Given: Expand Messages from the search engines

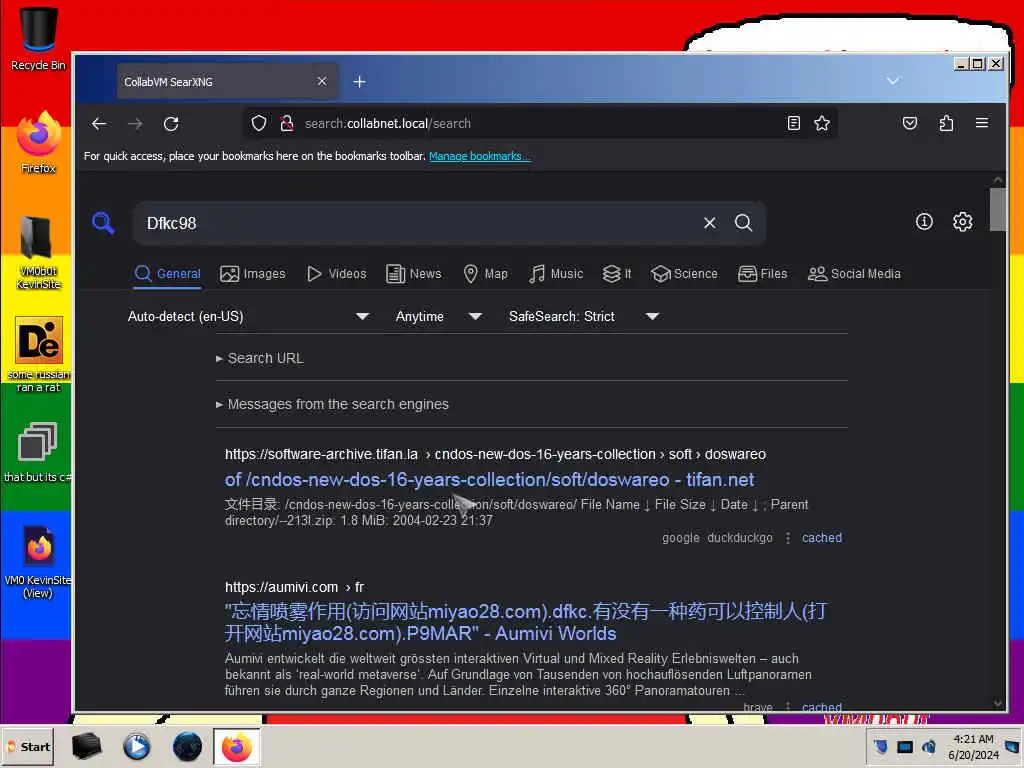Looking at the screenshot, I should pyautogui.click(x=332, y=404).
